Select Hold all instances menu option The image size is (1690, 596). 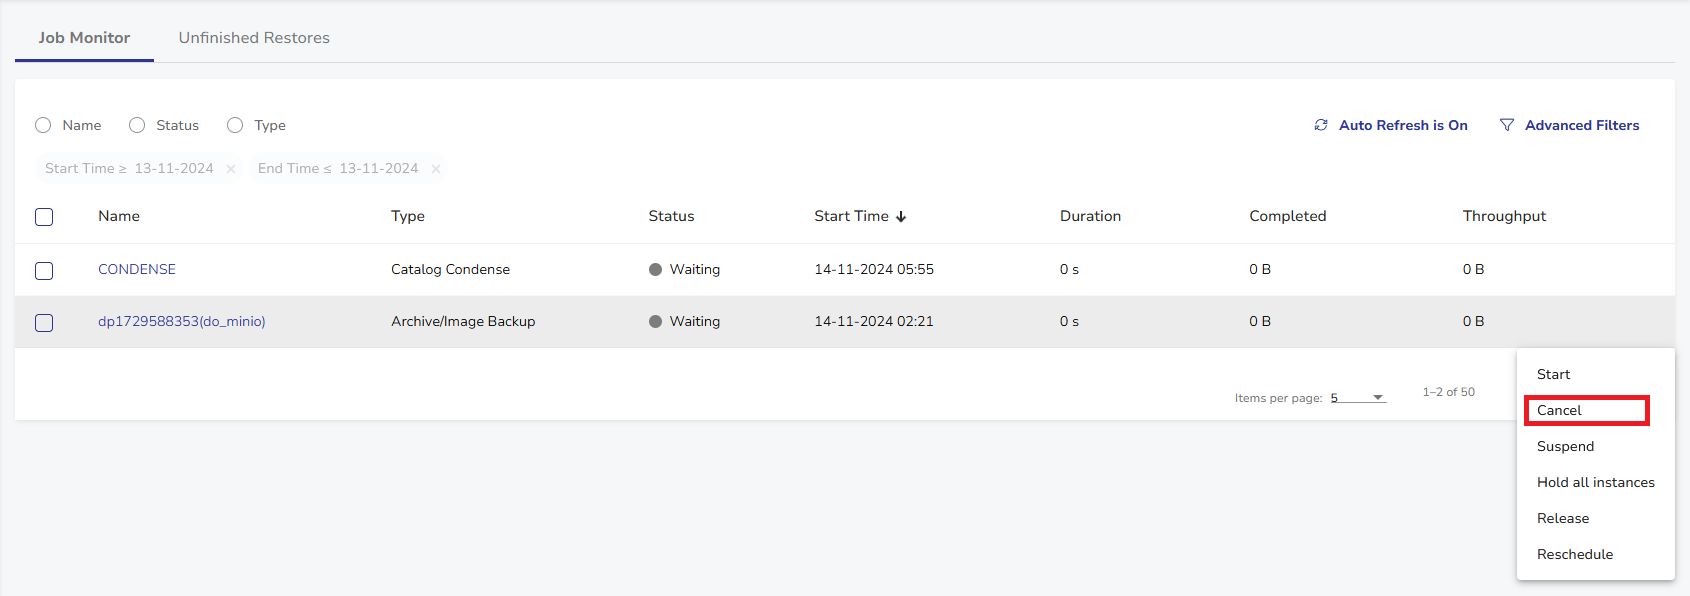pyautogui.click(x=1595, y=482)
